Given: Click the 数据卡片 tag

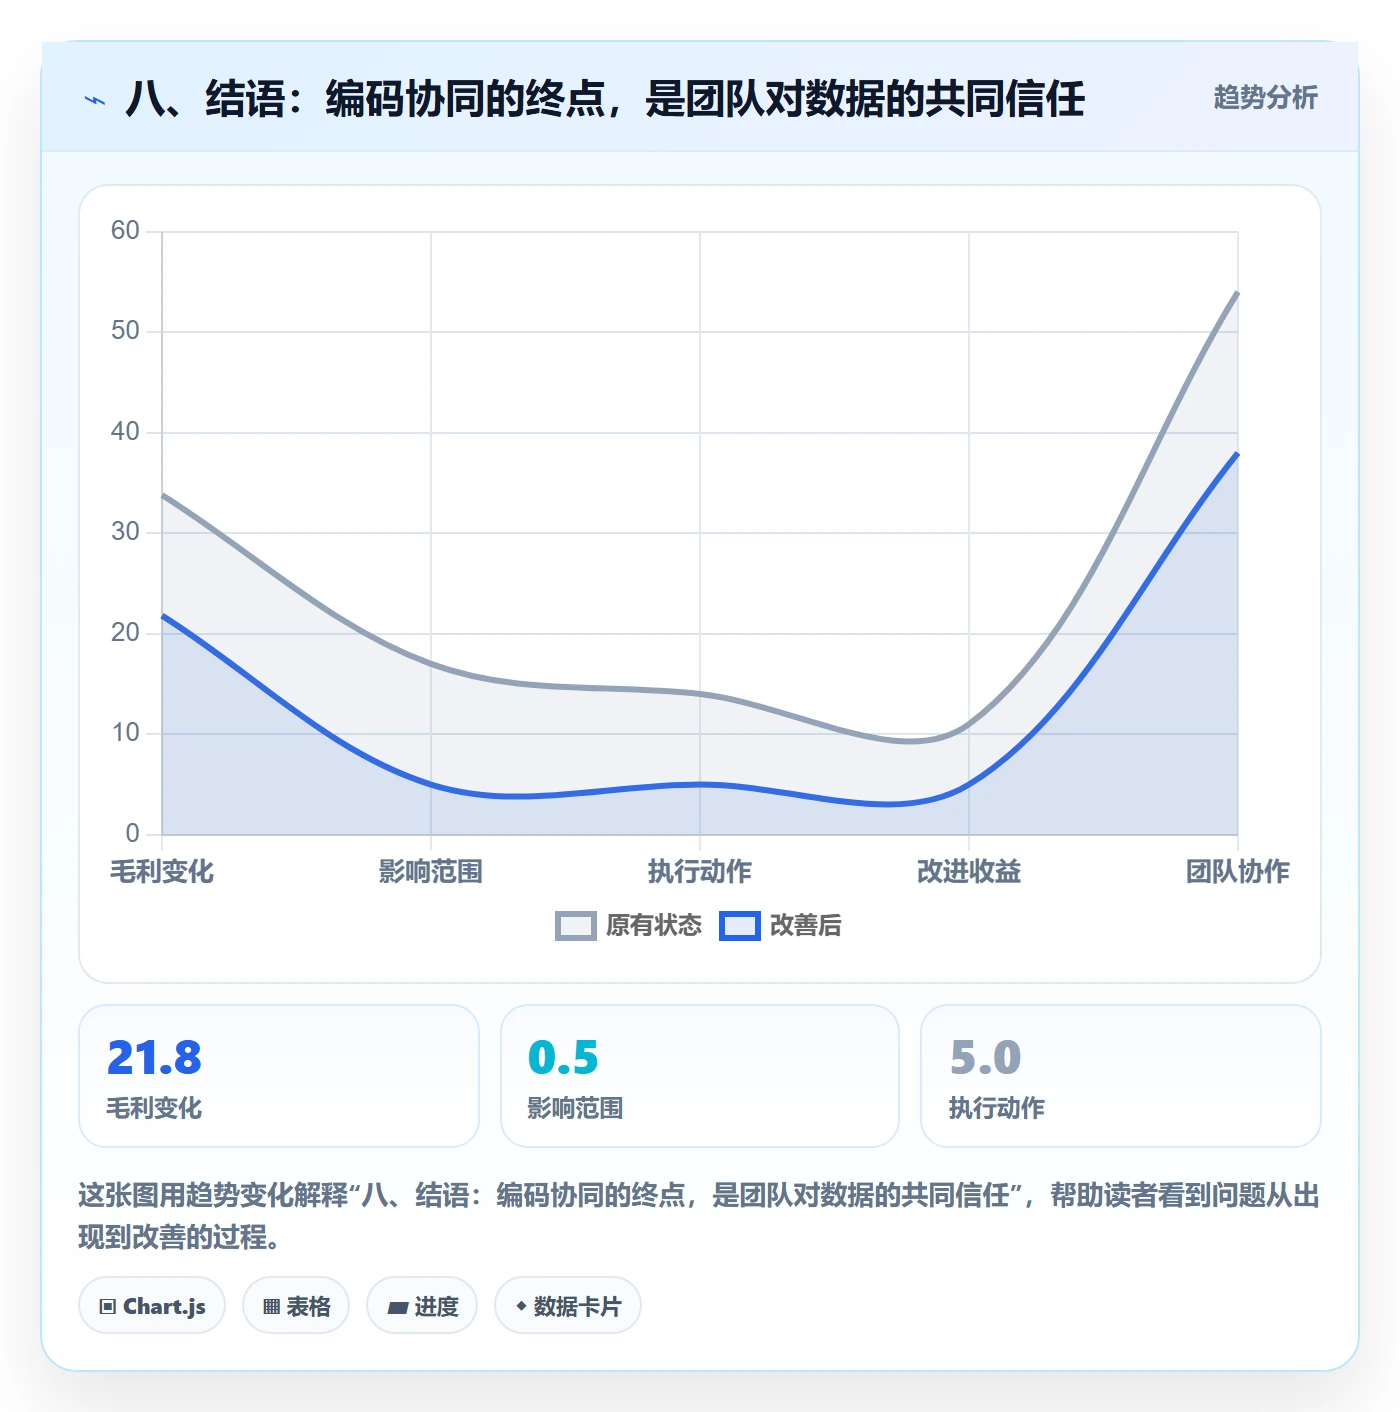Looking at the screenshot, I should coord(568,1306).
